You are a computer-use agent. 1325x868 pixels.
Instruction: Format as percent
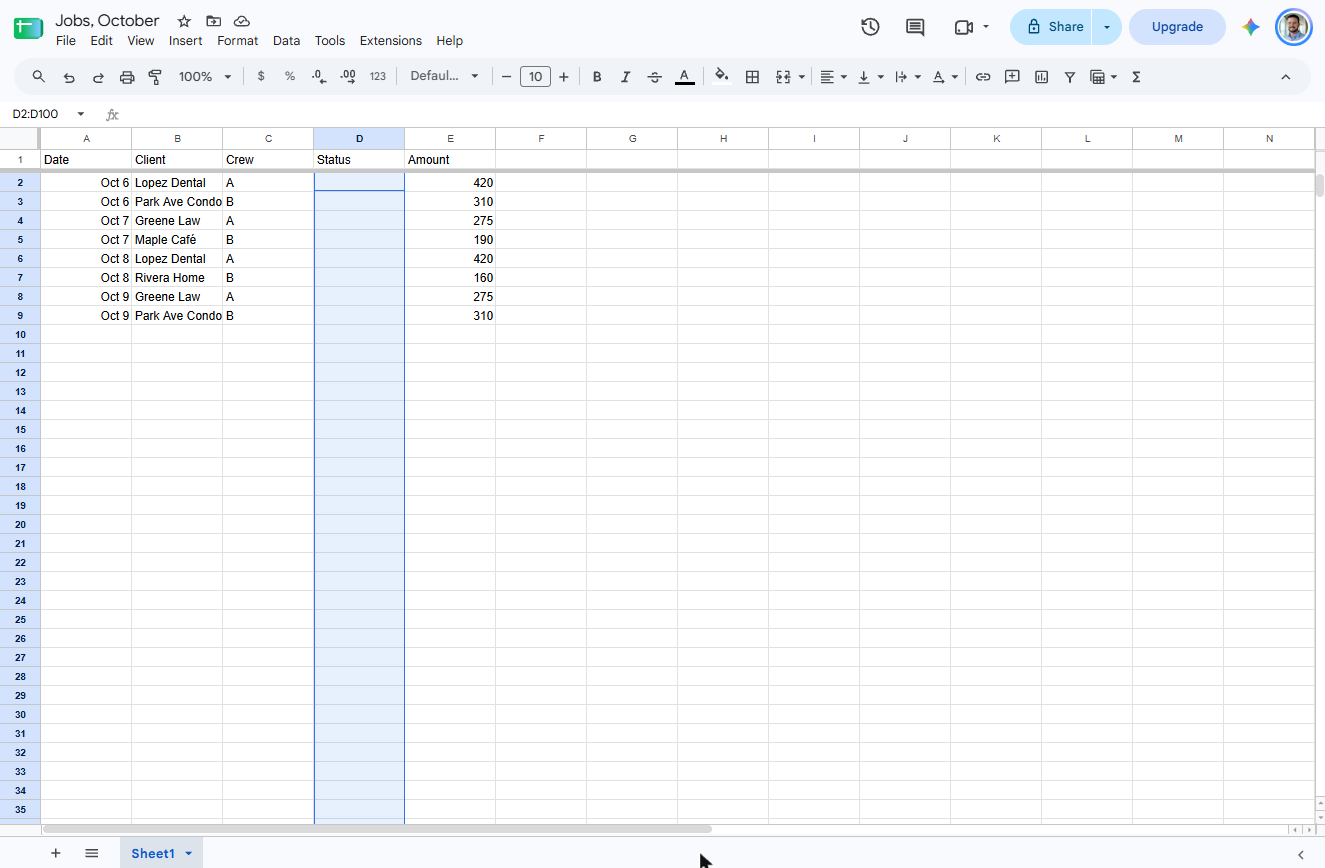[x=290, y=77]
